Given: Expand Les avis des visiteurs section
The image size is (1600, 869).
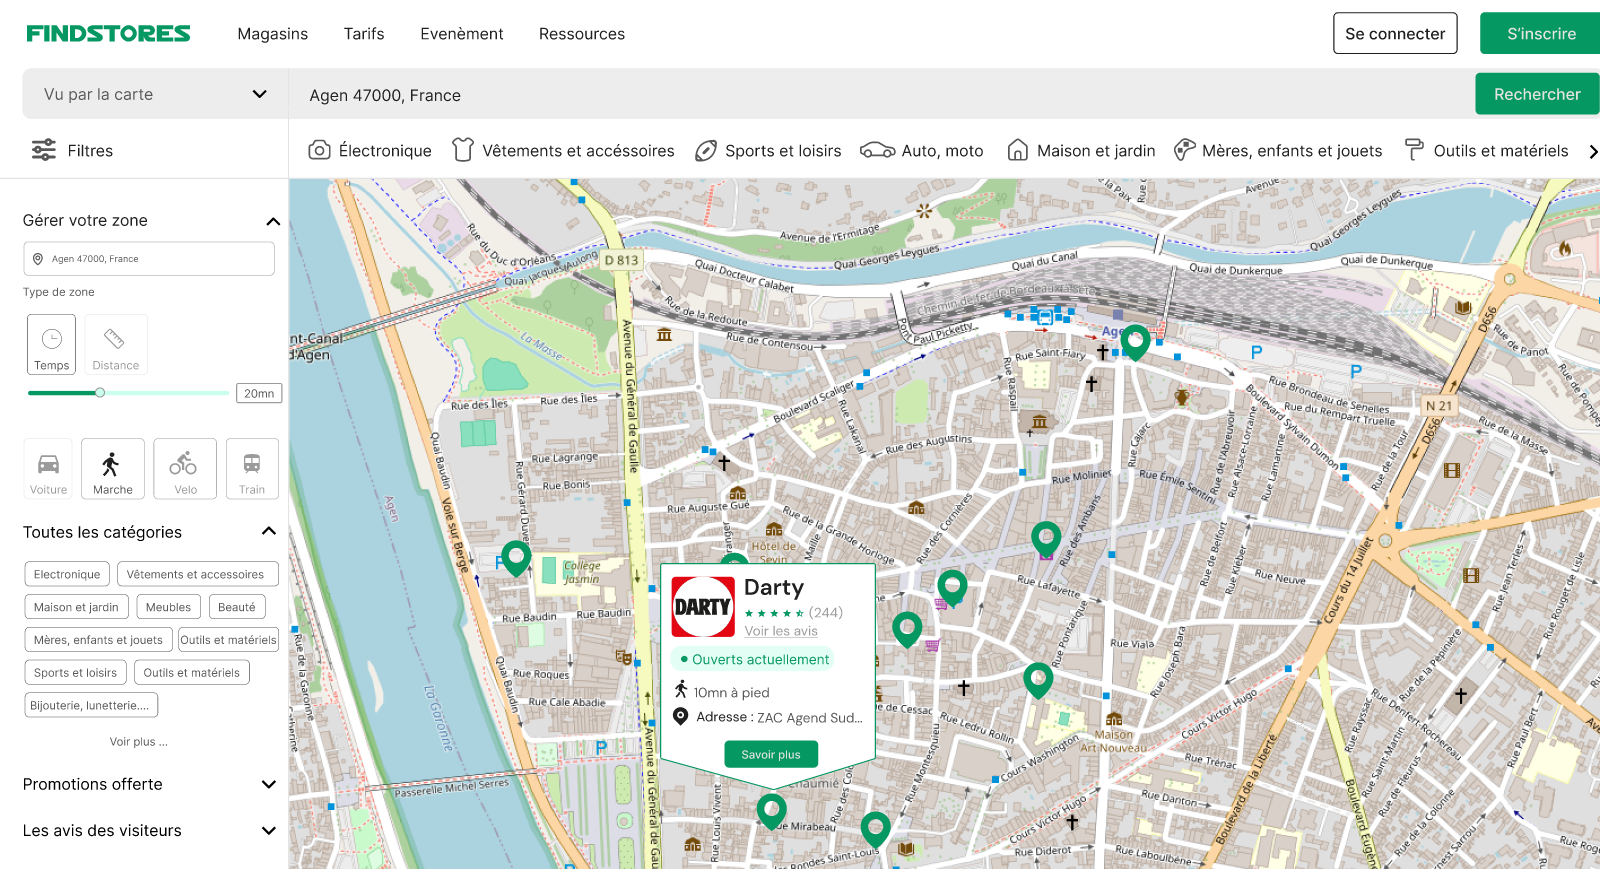Looking at the screenshot, I should tap(268, 831).
